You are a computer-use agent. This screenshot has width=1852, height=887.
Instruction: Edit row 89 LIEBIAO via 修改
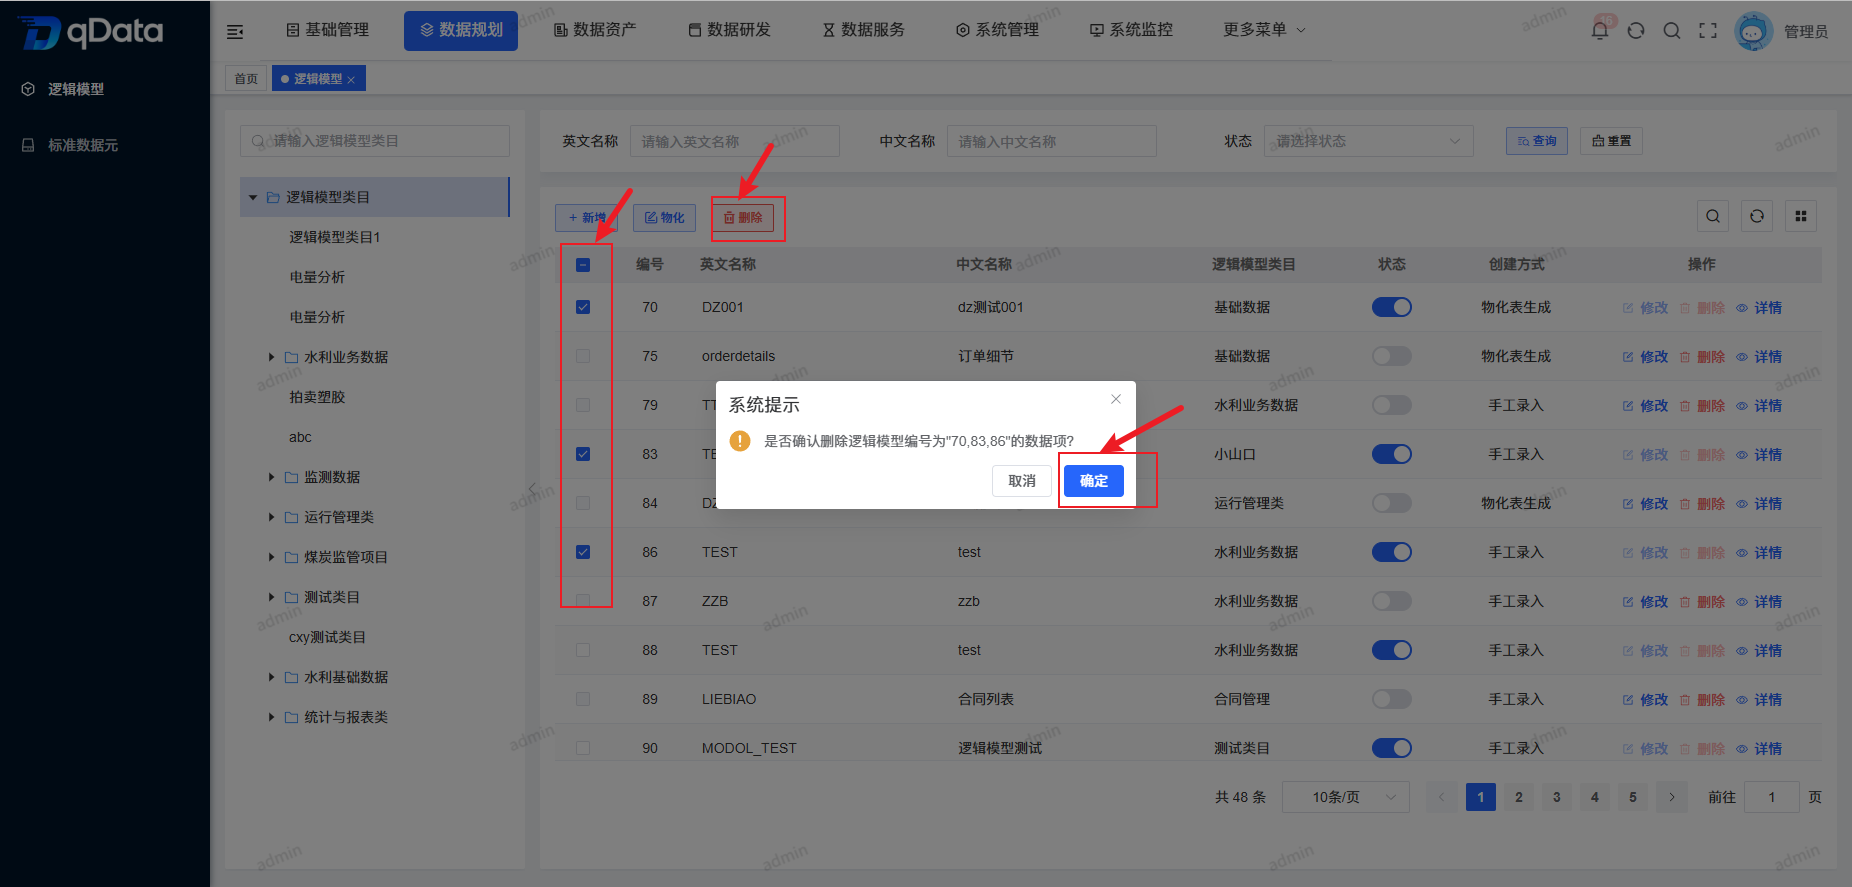click(1645, 700)
